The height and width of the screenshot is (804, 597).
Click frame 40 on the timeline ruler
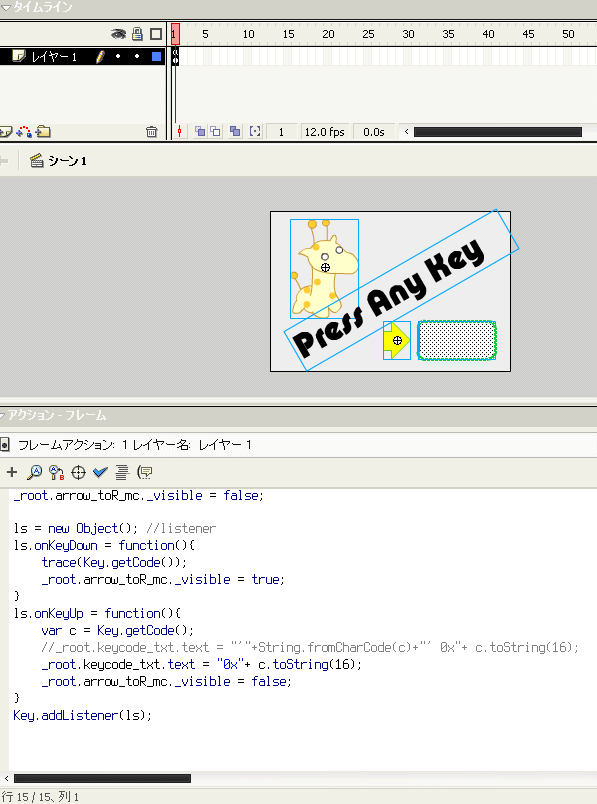[488, 34]
